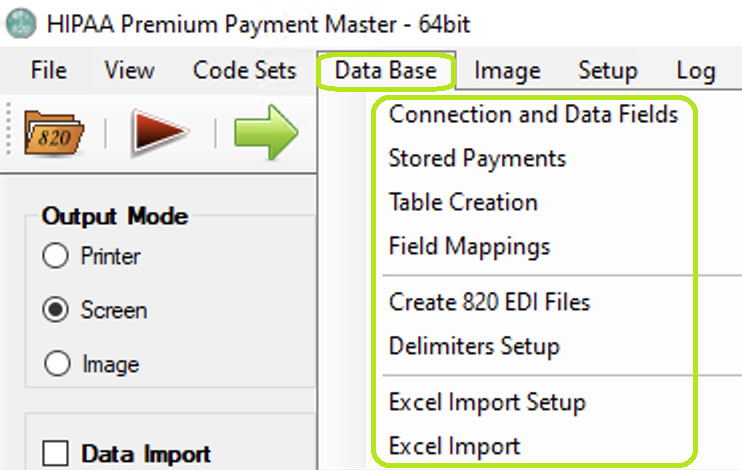The image size is (742, 470).
Task: Open the Code Sets menu
Action: click(245, 71)
